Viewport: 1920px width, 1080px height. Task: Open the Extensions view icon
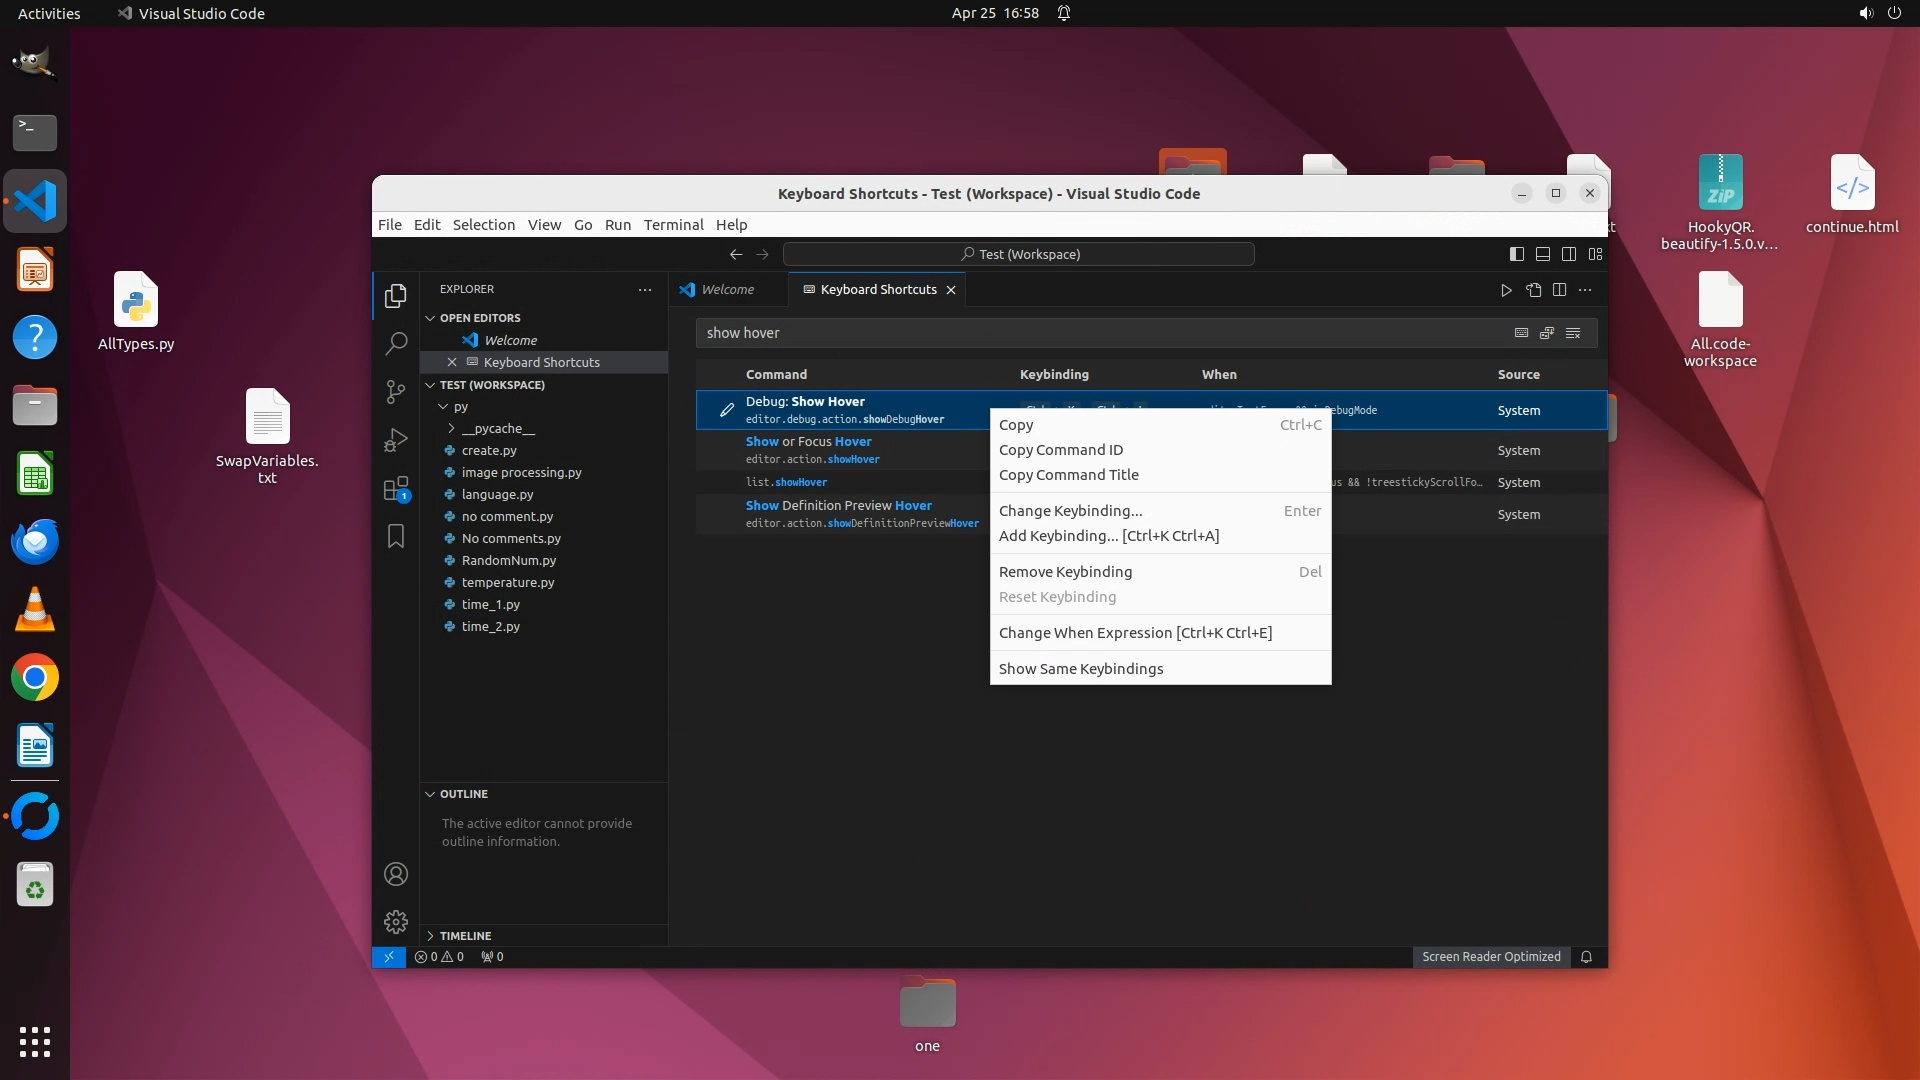(x=396, y=489)
